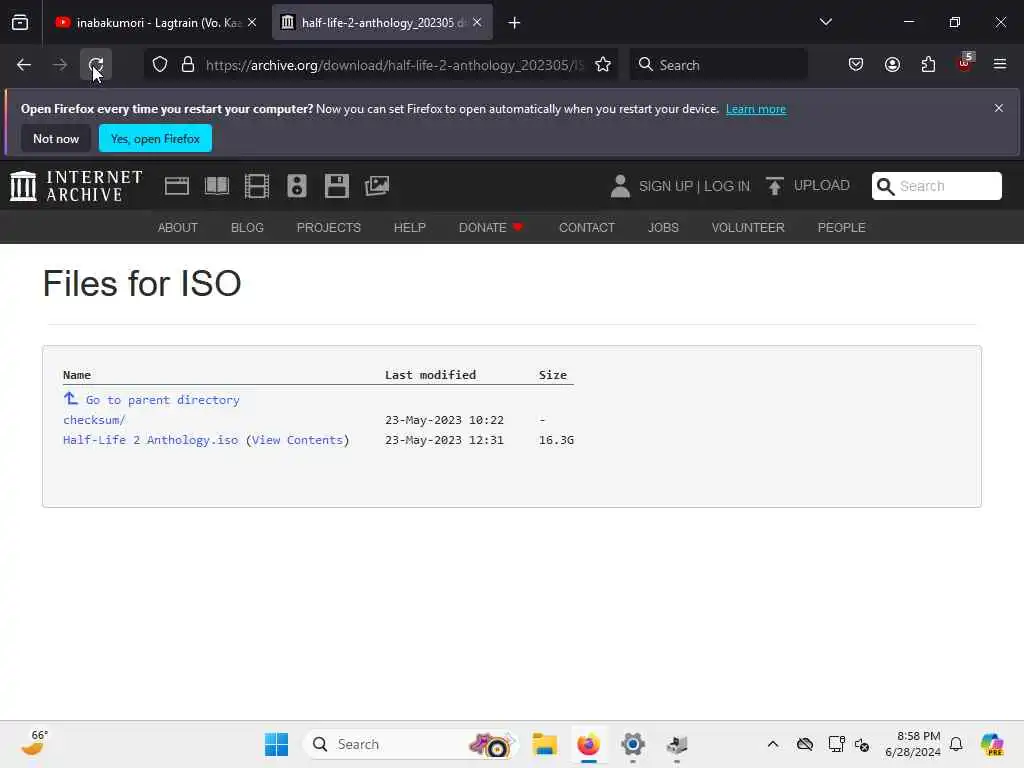Open the Software floppy disk icon

coord(337,186)
